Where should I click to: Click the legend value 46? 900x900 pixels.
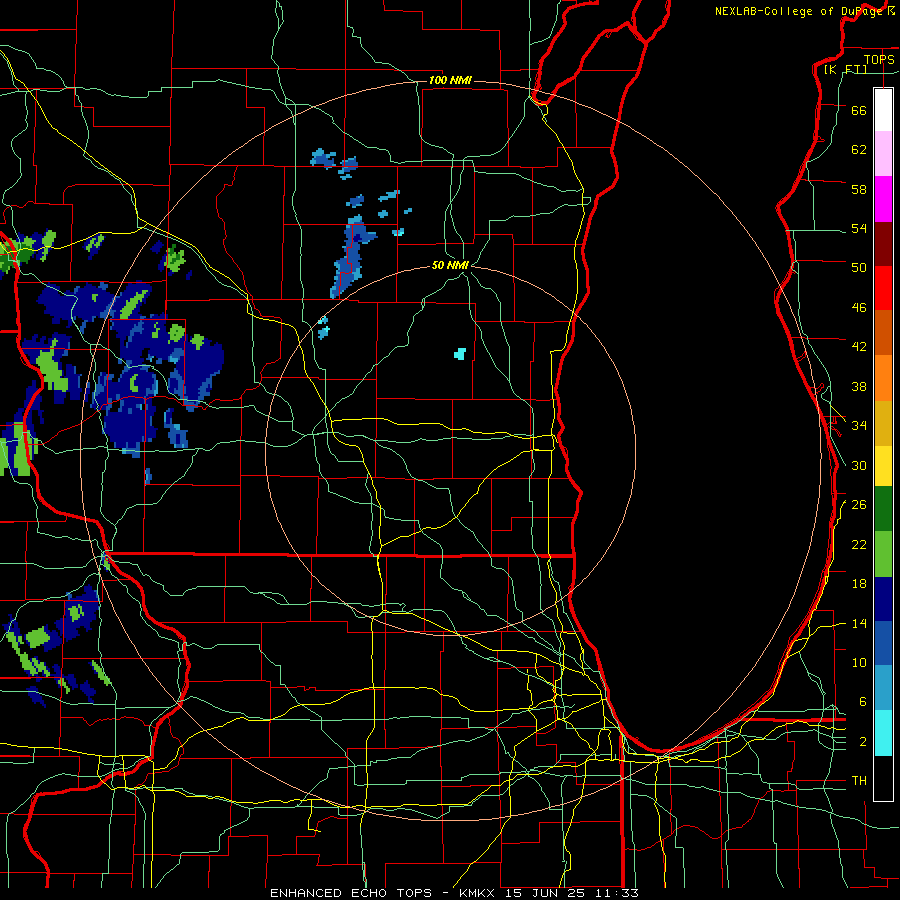[x=859, y=307]
